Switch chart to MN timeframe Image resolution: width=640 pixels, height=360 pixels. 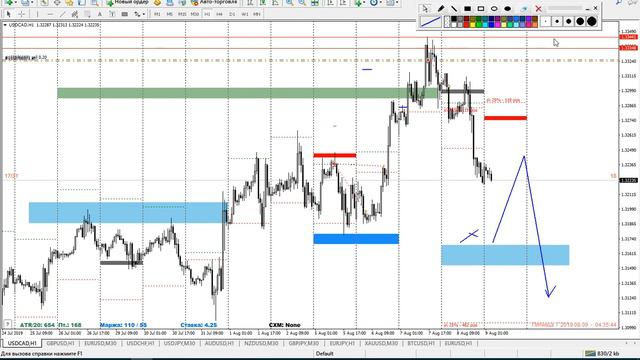257,14
